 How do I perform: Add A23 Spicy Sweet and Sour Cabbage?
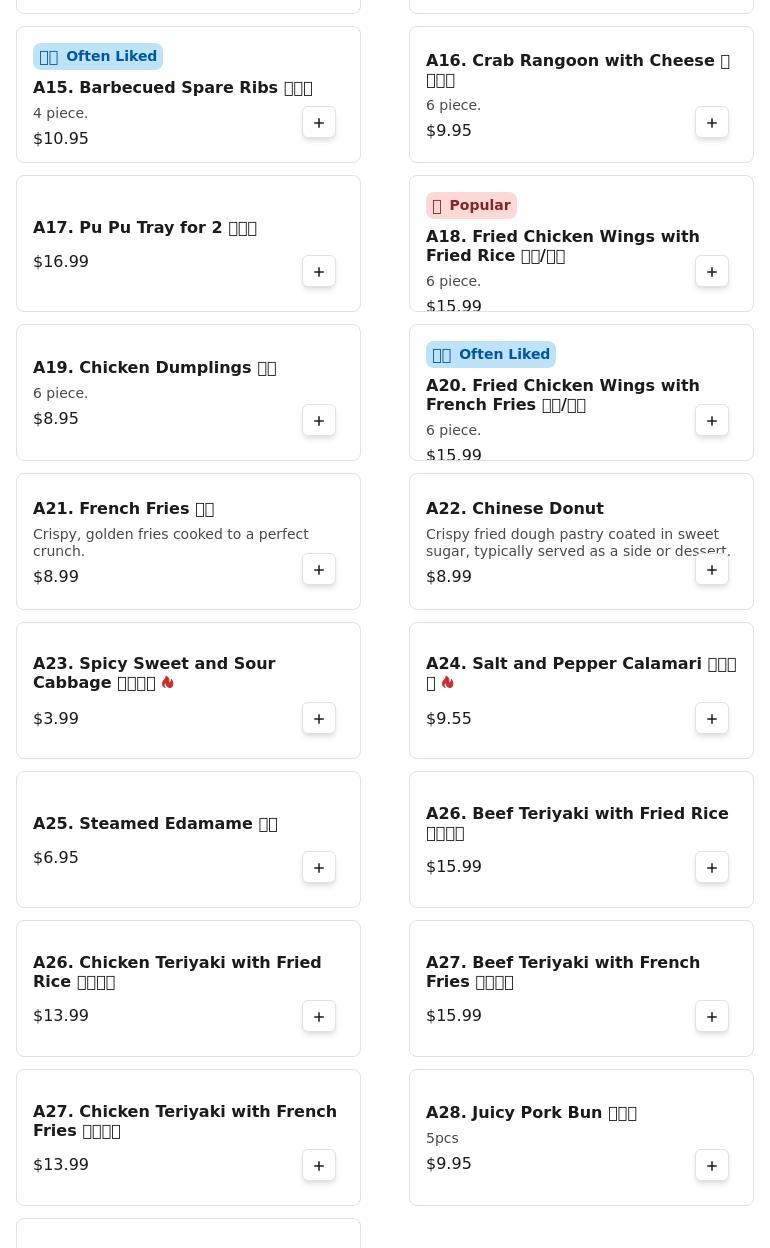pyautogui.click(x=319, y=719)
